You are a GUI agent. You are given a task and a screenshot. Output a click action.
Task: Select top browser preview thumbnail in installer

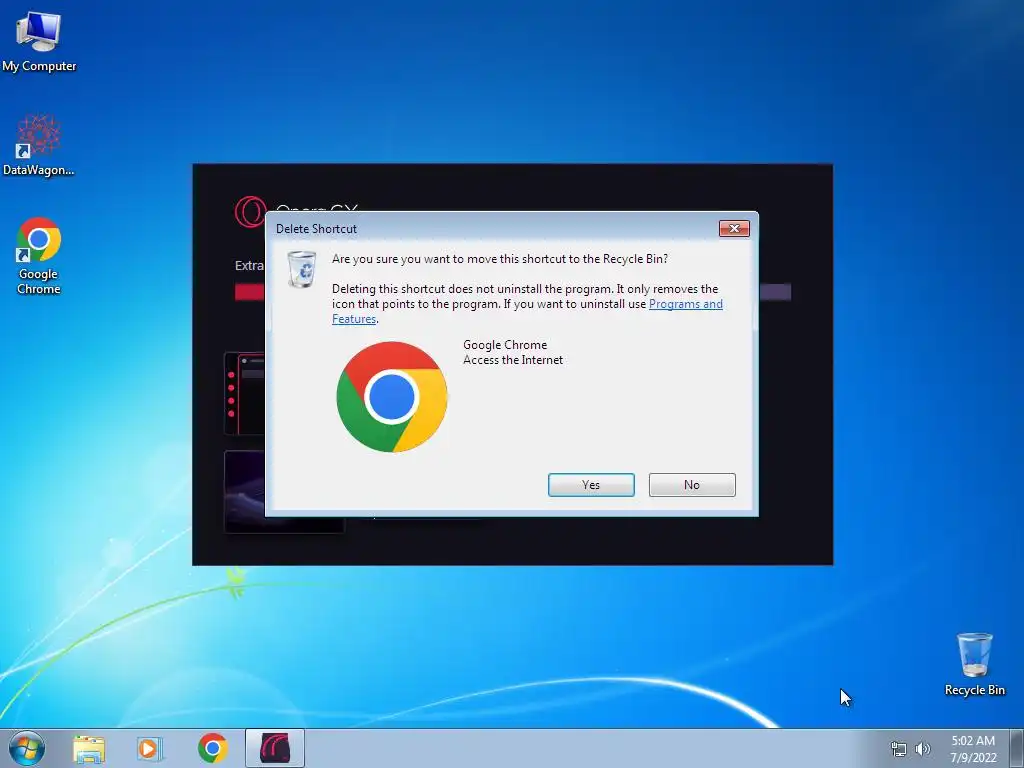244,394
